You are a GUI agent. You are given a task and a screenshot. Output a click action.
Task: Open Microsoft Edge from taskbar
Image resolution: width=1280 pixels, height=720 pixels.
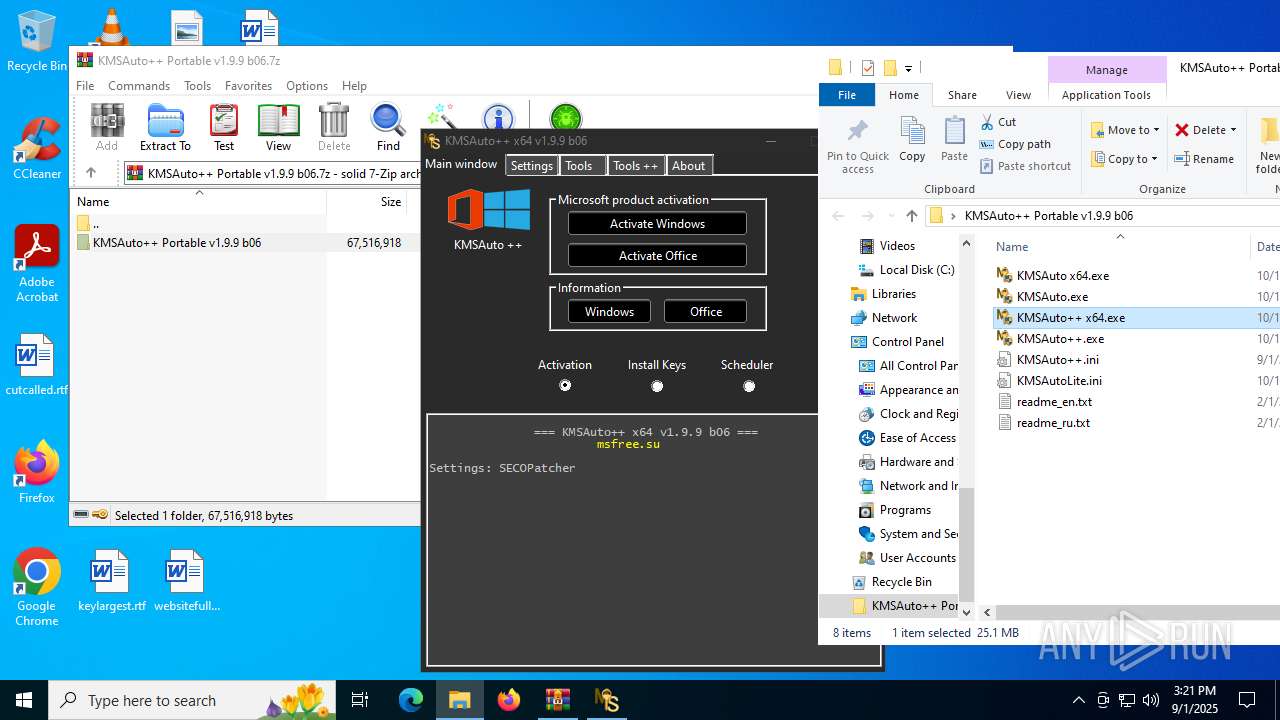[411, 700]
